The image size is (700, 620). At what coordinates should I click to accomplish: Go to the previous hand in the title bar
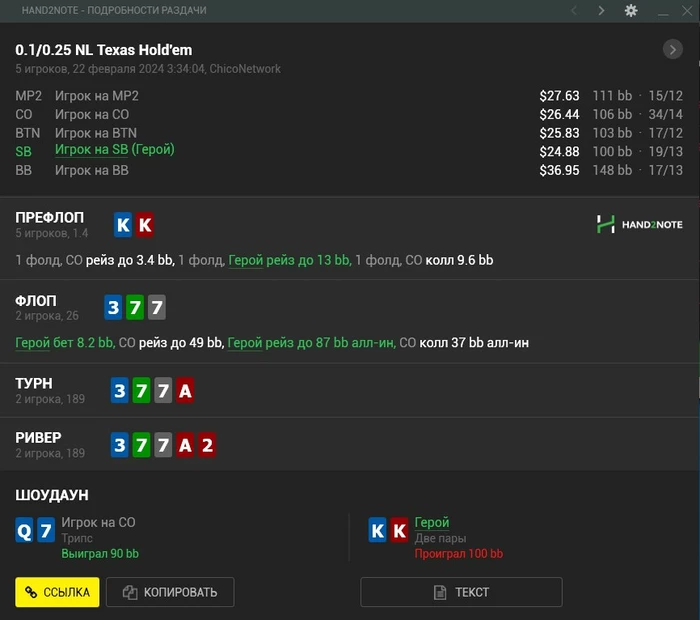point(574,10)
